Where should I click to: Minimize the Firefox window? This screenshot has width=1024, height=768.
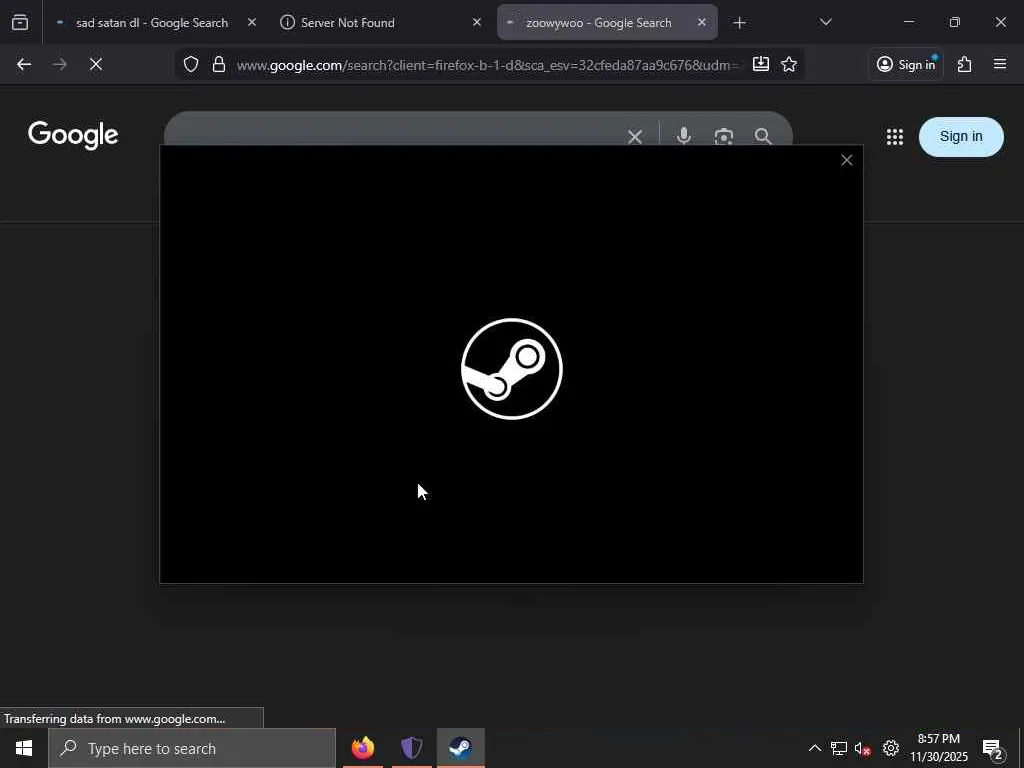pyautogui.click(x=908, y=22)
